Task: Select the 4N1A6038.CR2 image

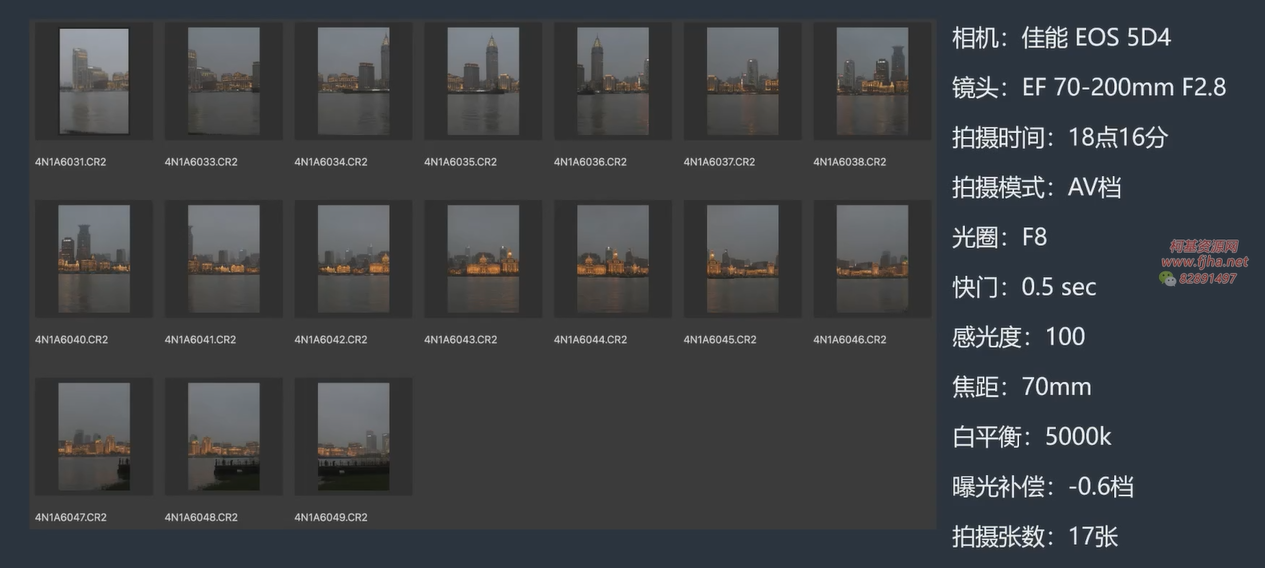Action: click(872, 81)
